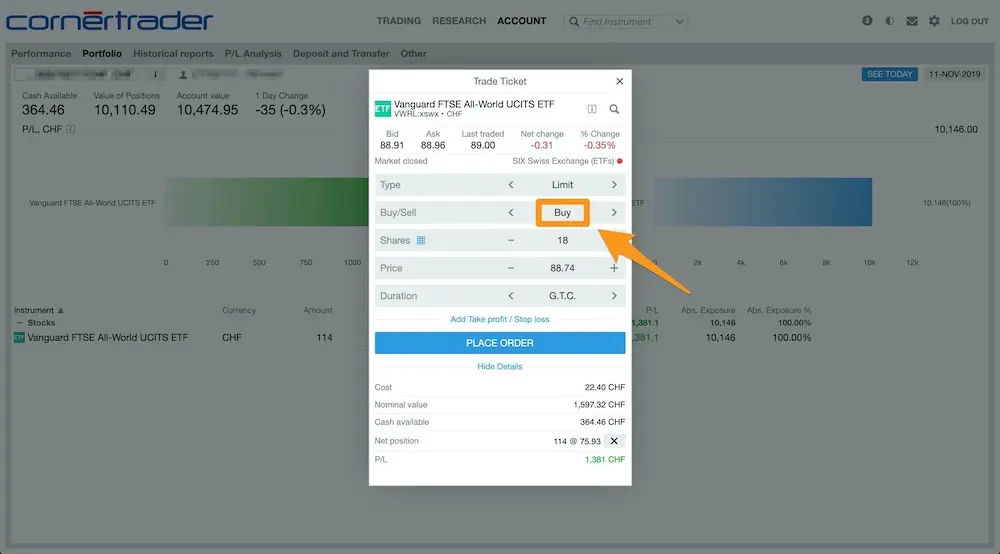This screenshot has height=554, width=1000.
Task: Click the P/L, CHF info icon
Action: pos(71,129)
